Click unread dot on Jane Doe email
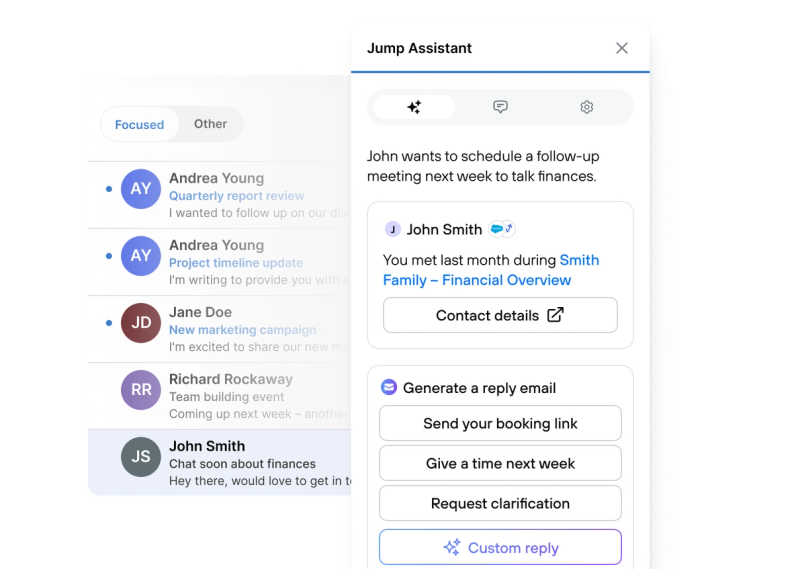Screen dimensions: 794x569 [x=109, y=323]
